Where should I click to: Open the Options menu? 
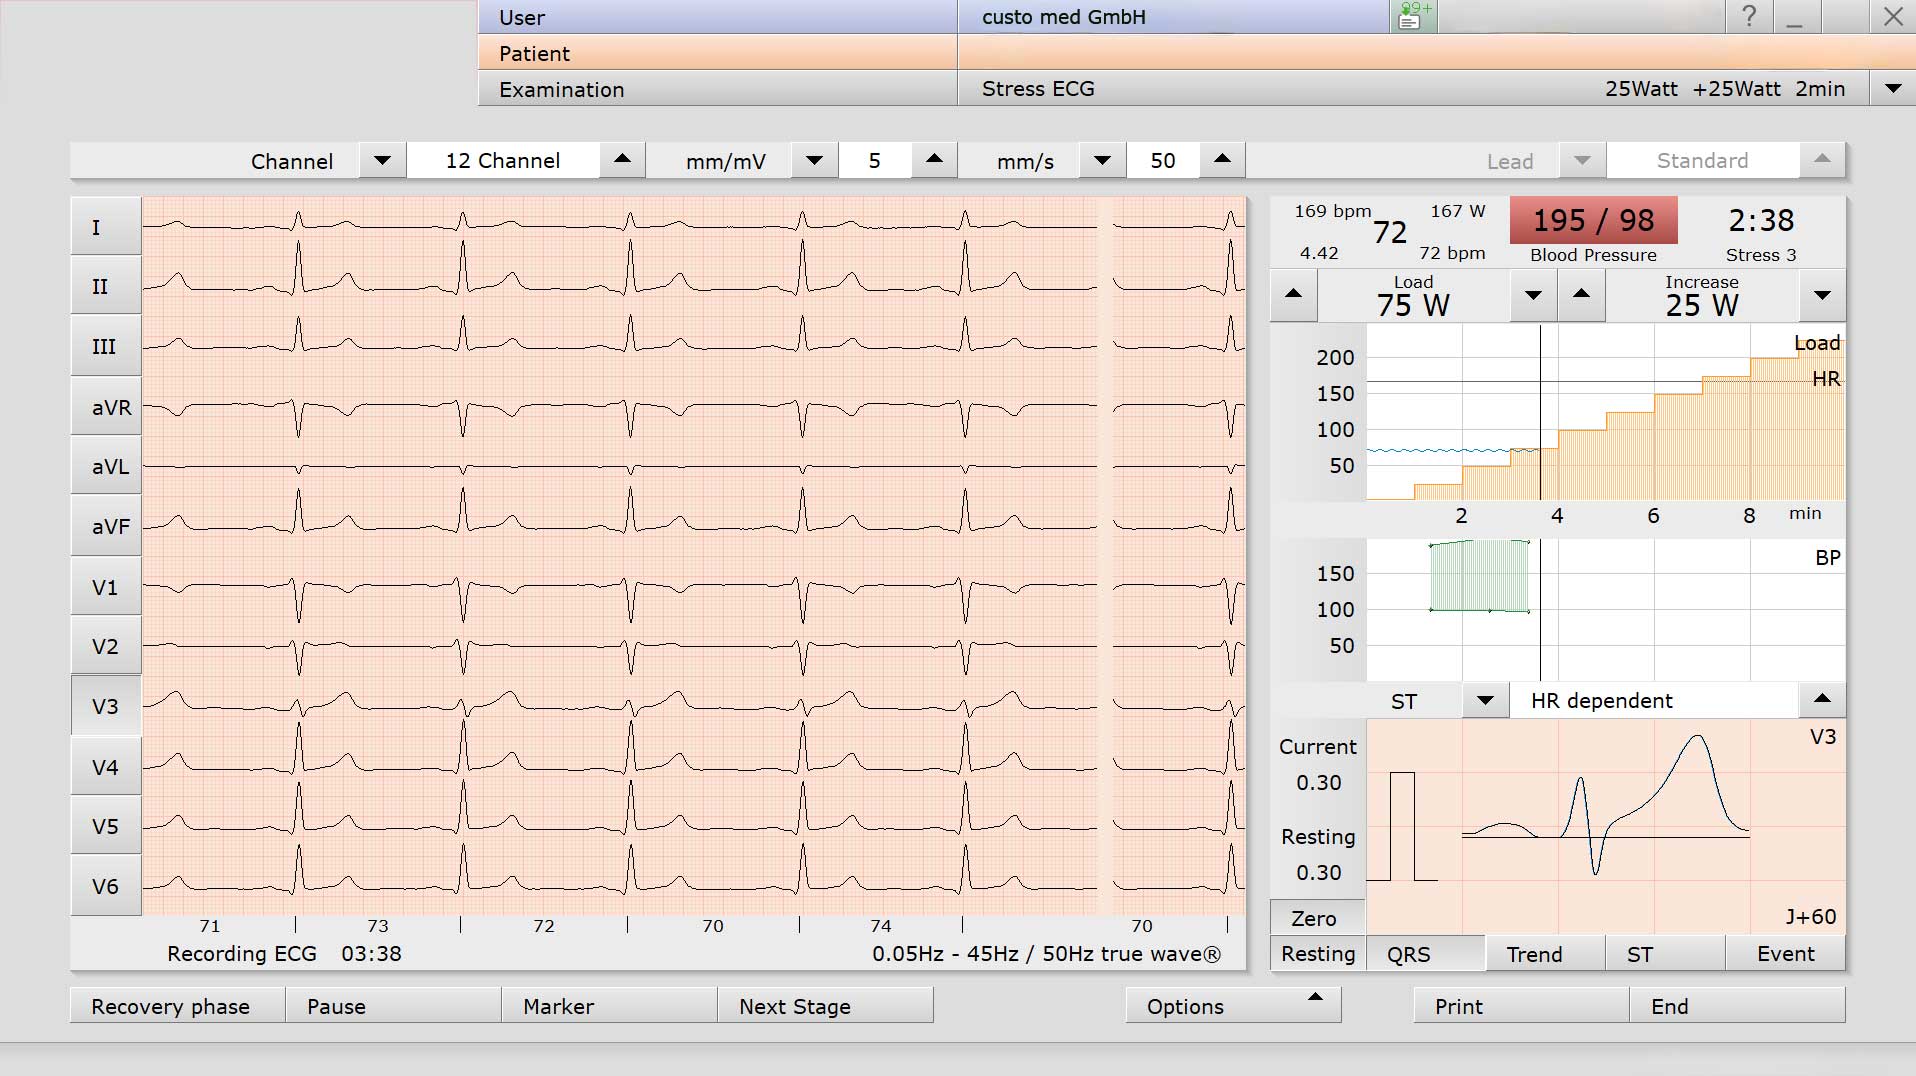pos(1233,1006)
